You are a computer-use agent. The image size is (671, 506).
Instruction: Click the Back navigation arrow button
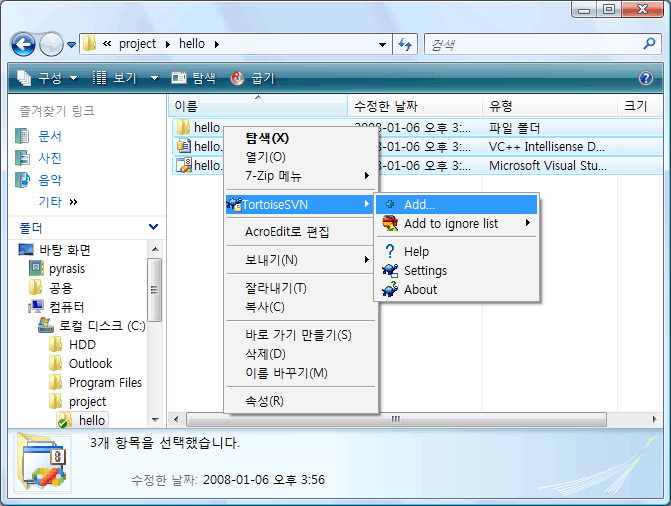coord(24,44)
